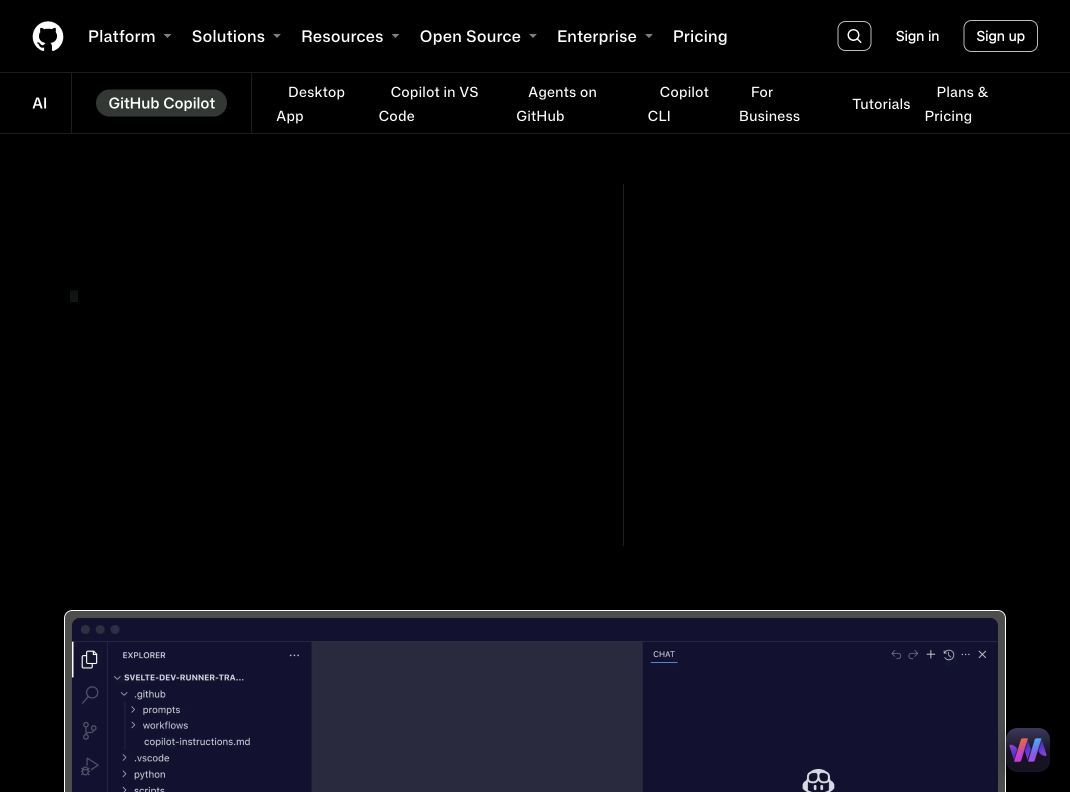Open Explorer panel three-dots menu
Viewport: 1070px width, 792px height.
click(x=294, y=655)
